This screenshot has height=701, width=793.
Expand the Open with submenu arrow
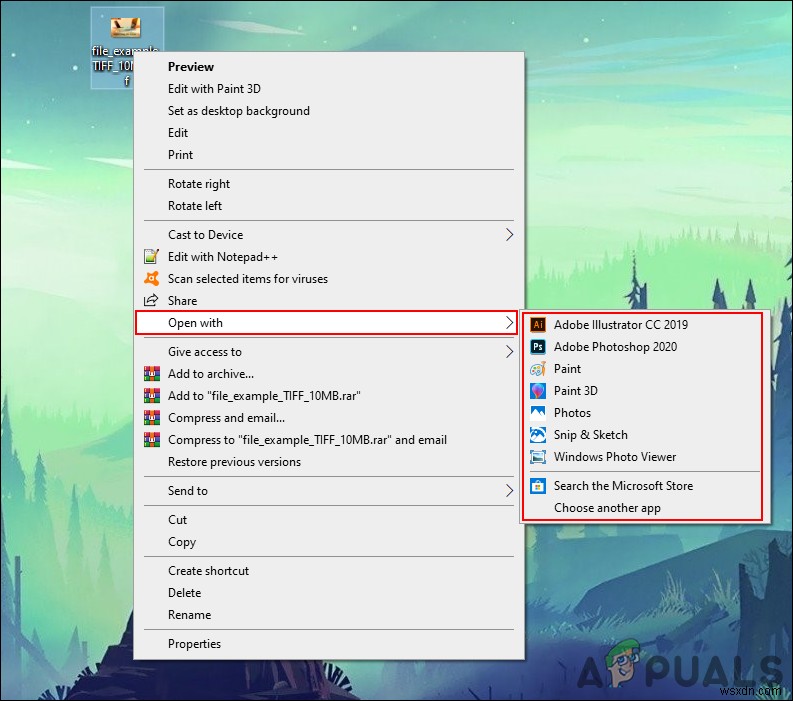[x=509, y=323]
